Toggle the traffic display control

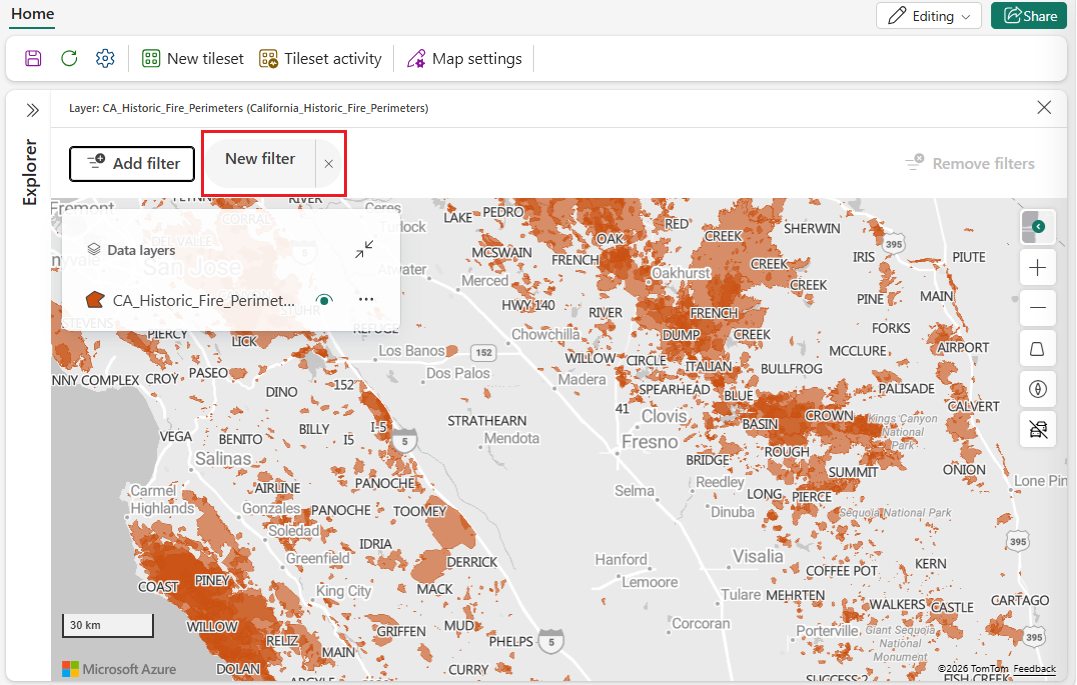[x=1037, y=430]
